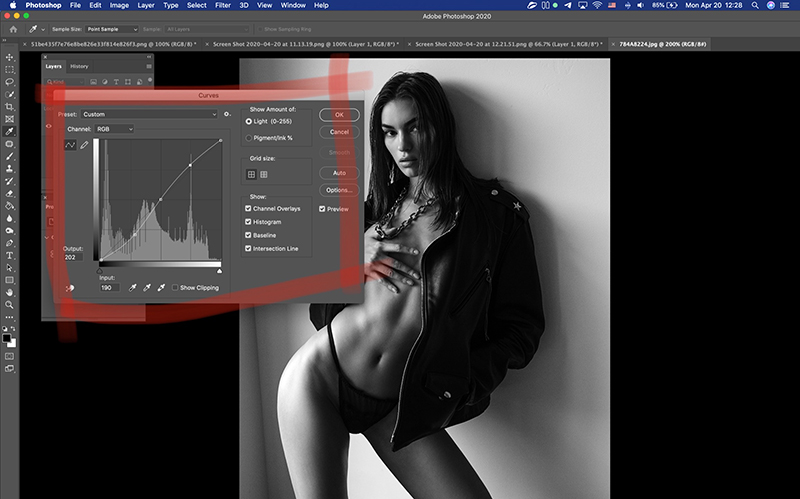Open the Layer menu
800x499 pixels.
(x=146, y=5)
